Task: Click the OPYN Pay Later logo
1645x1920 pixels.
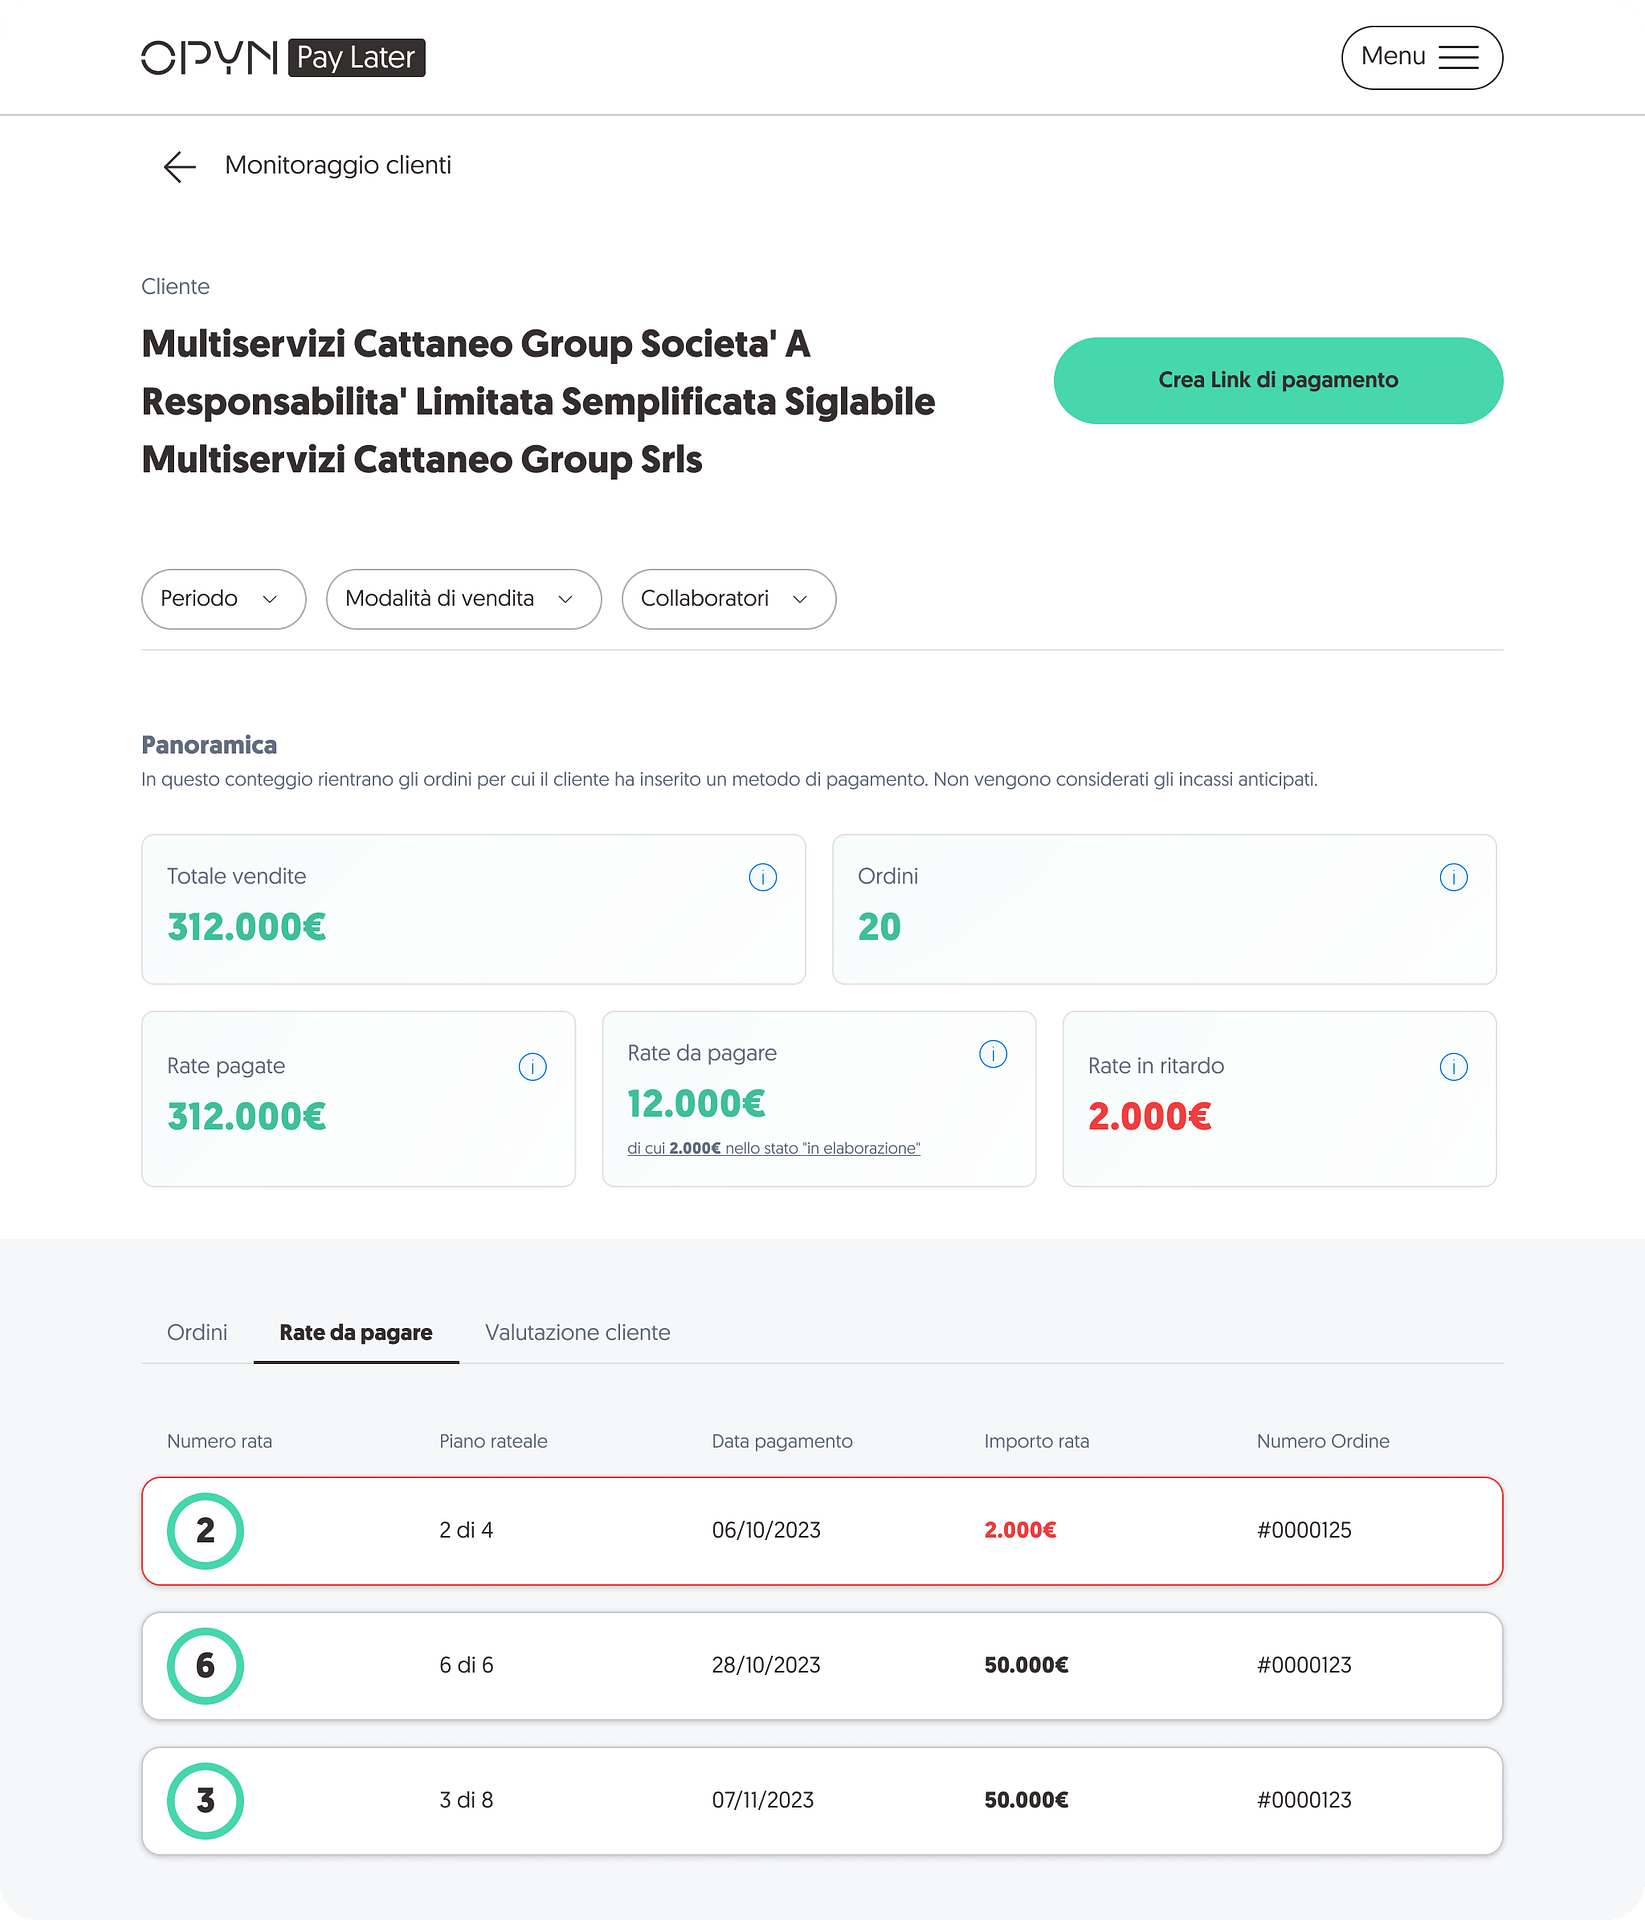Action: tap(283, 58)
